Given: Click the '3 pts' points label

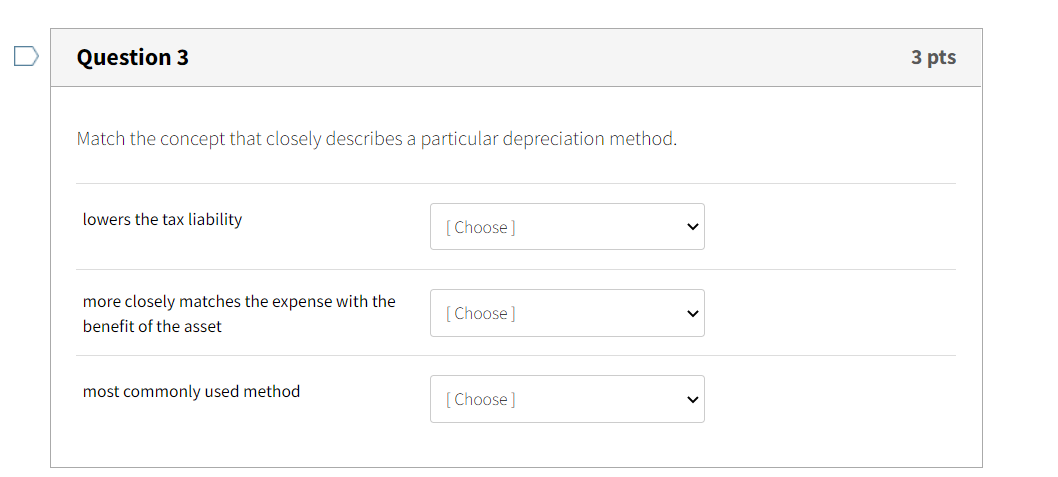Looking at the screenshot, I should 933,57.
